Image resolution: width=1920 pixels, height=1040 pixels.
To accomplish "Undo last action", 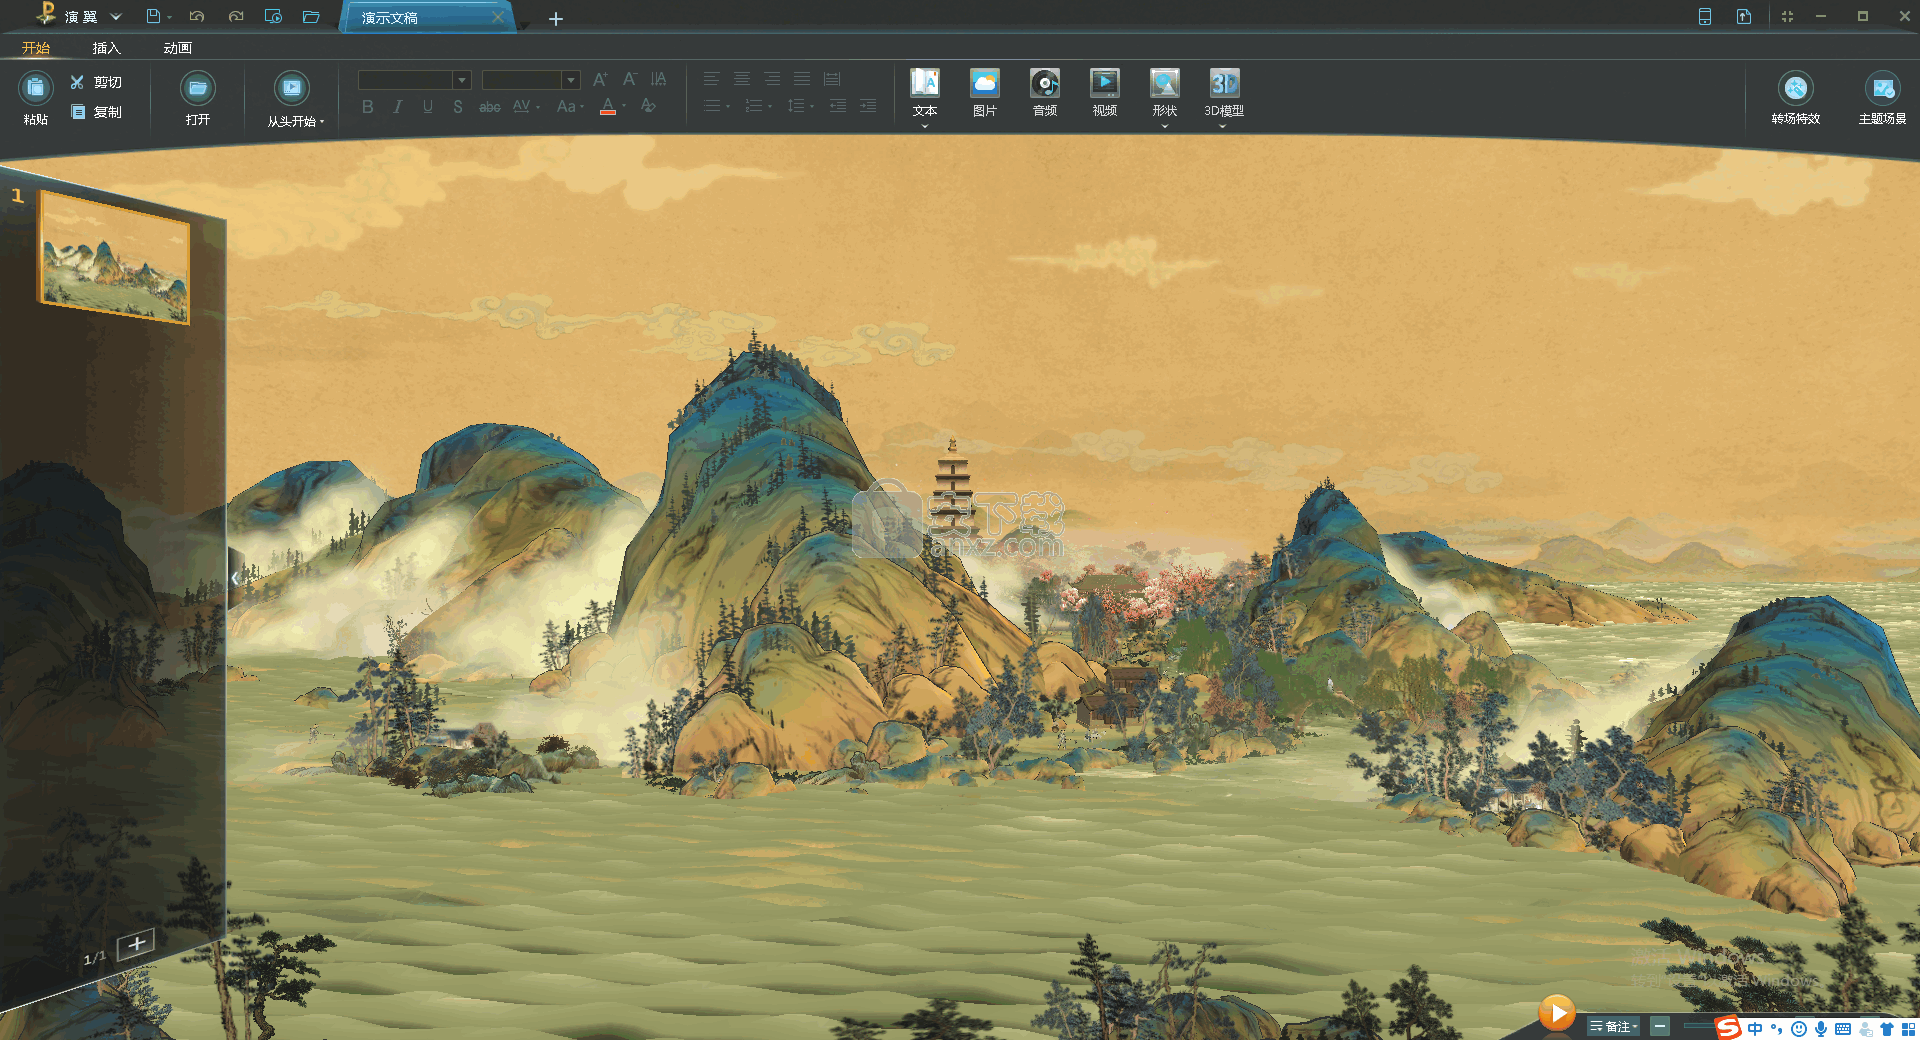I will [197, 16].
